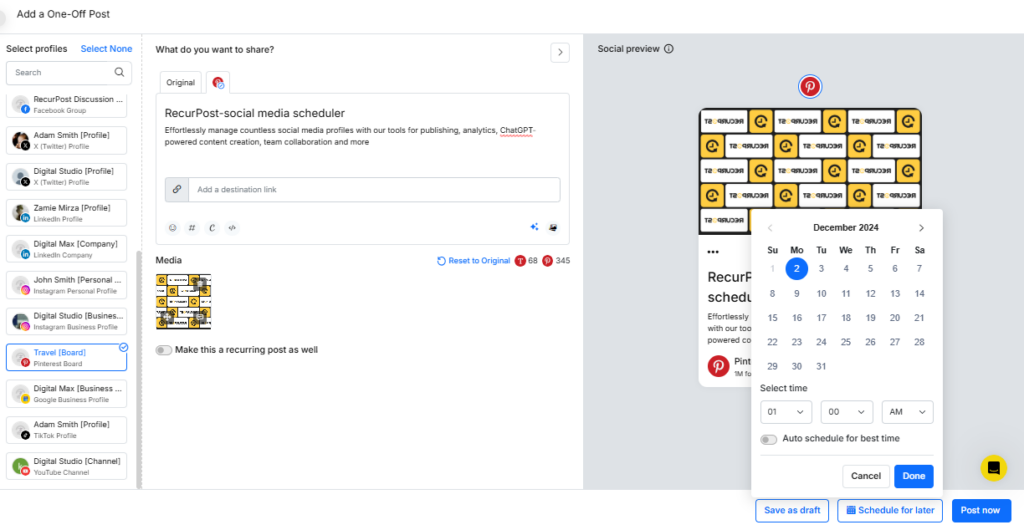Deselect the Travel [Board] Pinterest profile
Screen dimensions: 1024x530
[67, 357]
